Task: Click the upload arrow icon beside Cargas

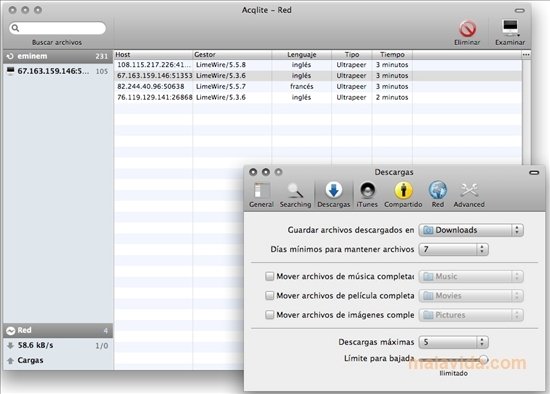Action: click(x=11, y=361)
